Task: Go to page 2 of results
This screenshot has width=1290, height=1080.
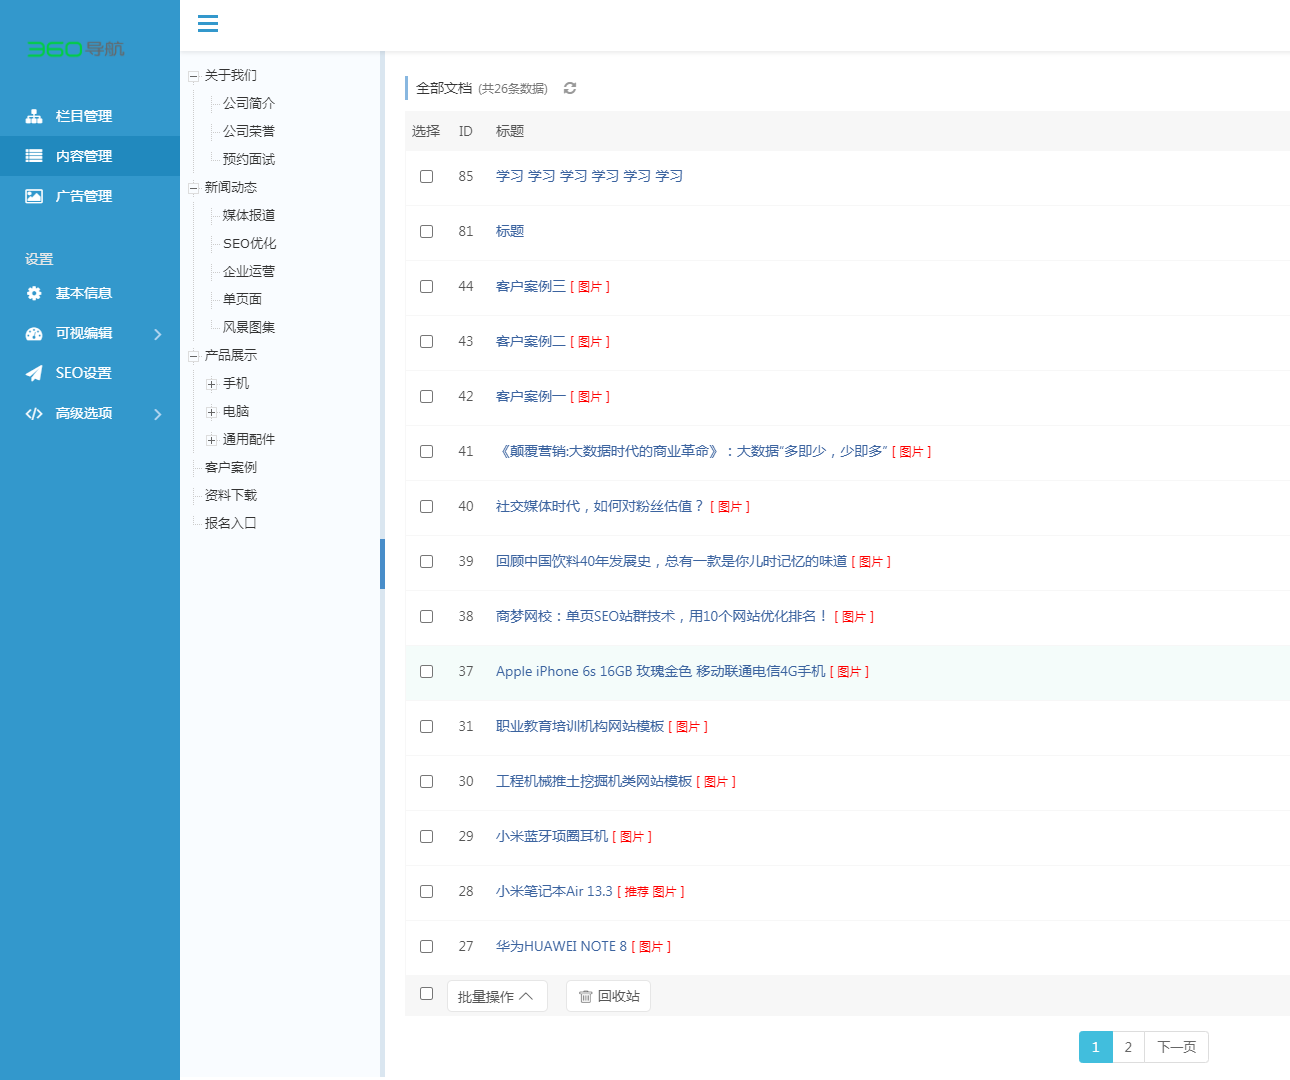Action: click(x=1128, y=1047)
